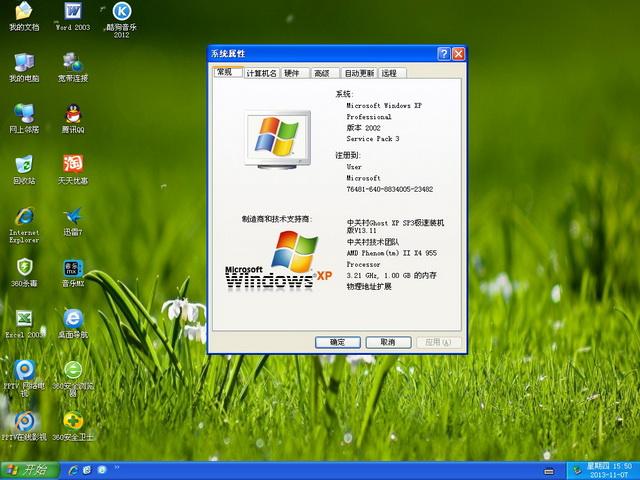Click the monitor image with Windows flag
This screenshot has width=640, height=480.
278,140
